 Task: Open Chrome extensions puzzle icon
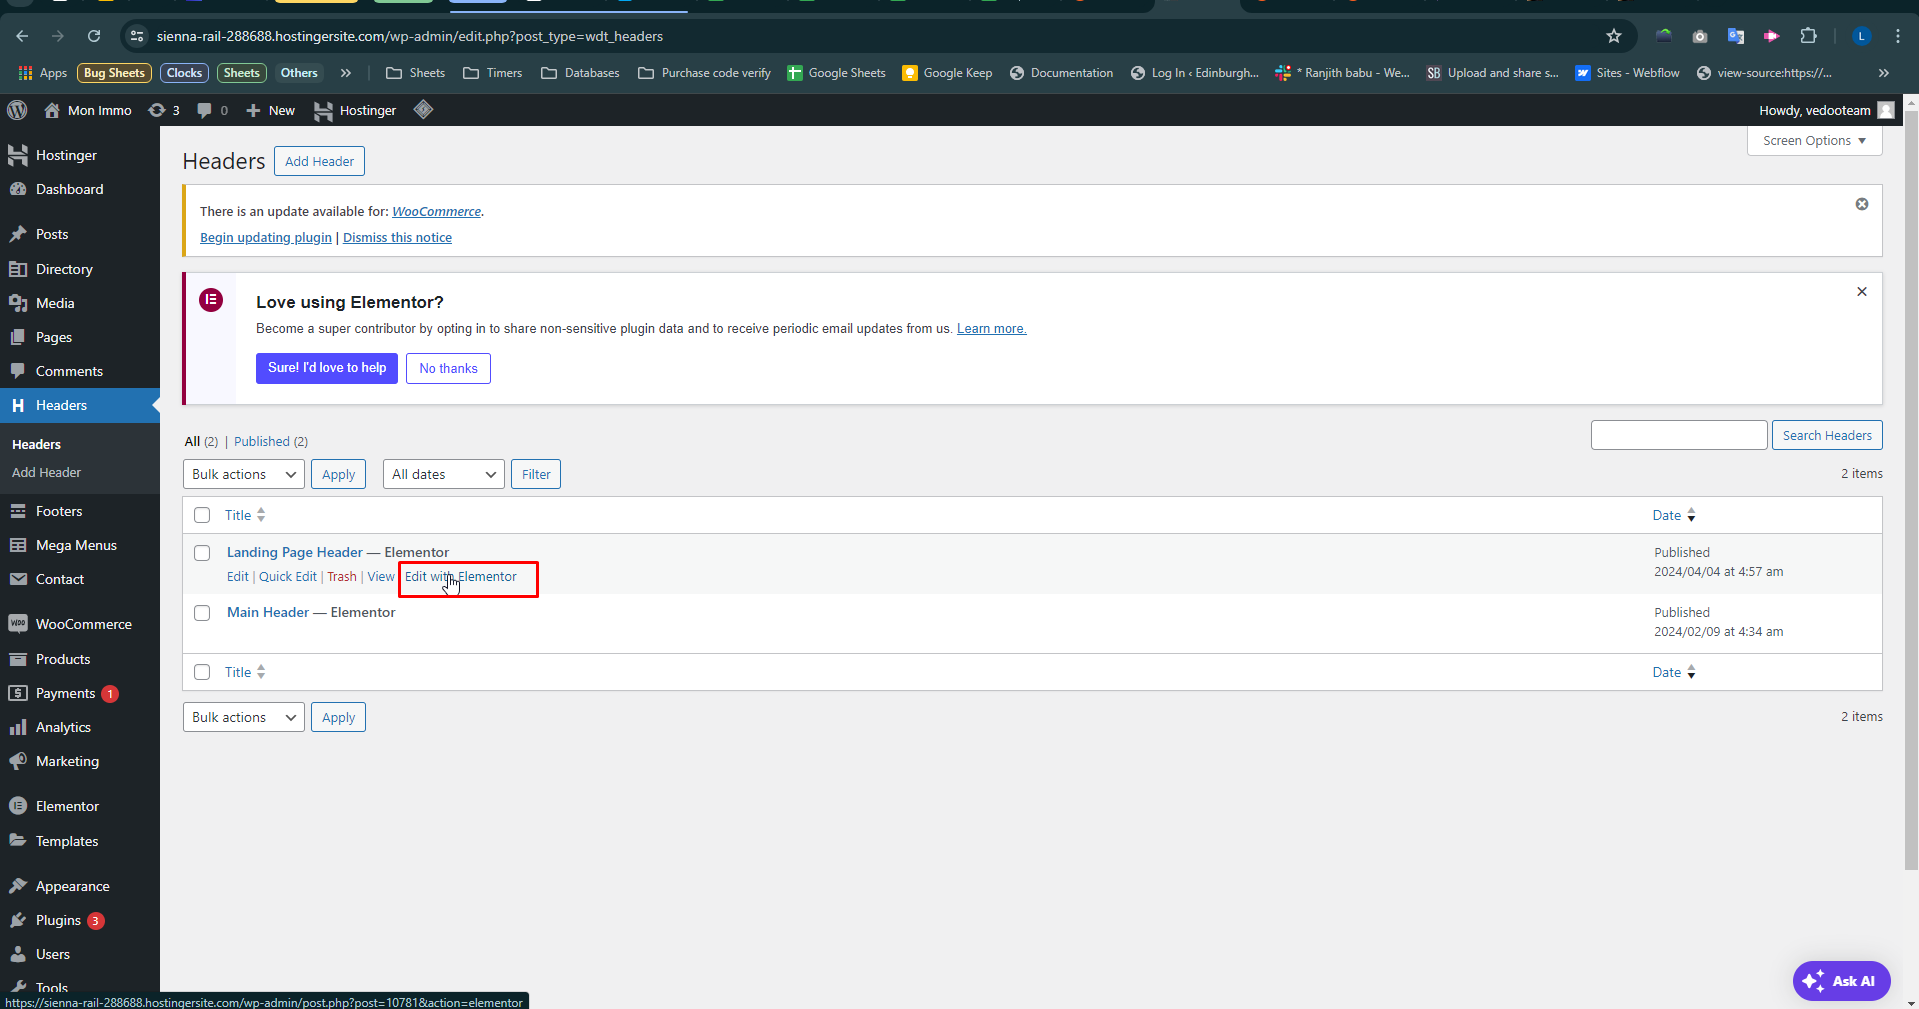pyautogui.click(x=1808, y=36)
